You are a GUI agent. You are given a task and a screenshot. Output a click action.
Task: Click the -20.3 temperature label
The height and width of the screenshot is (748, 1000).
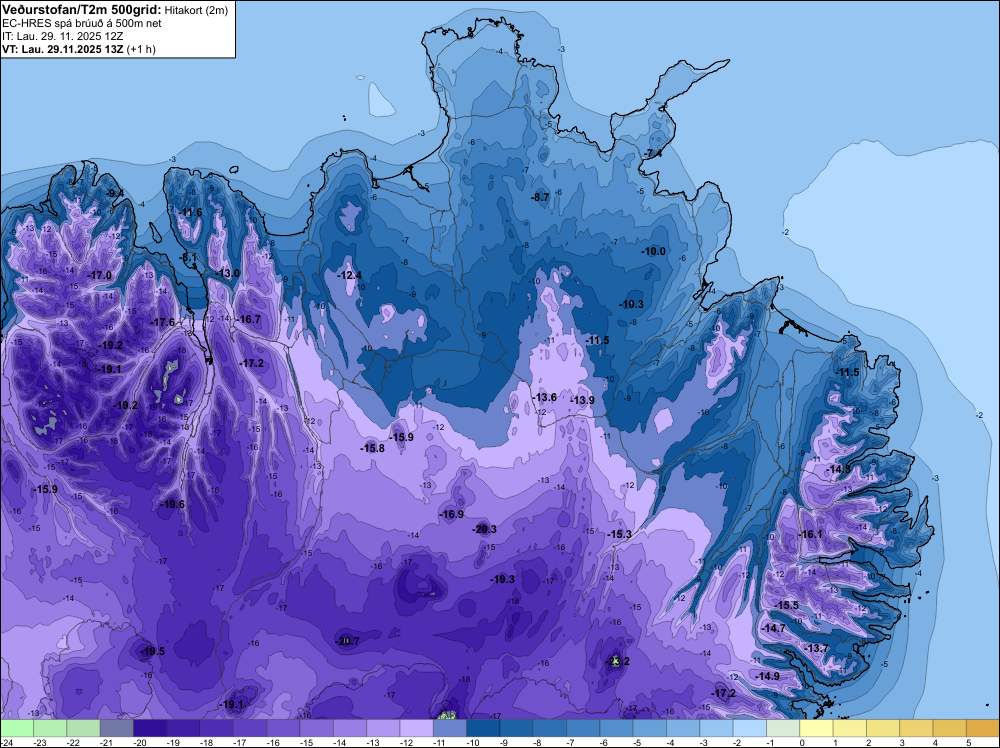pos(484,529)
